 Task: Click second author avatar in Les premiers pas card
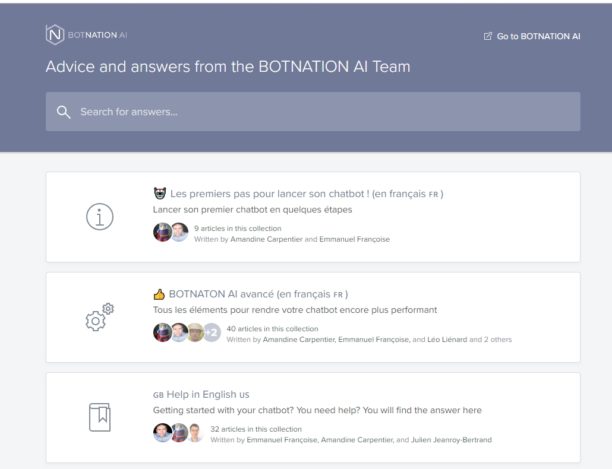(180, 233)
